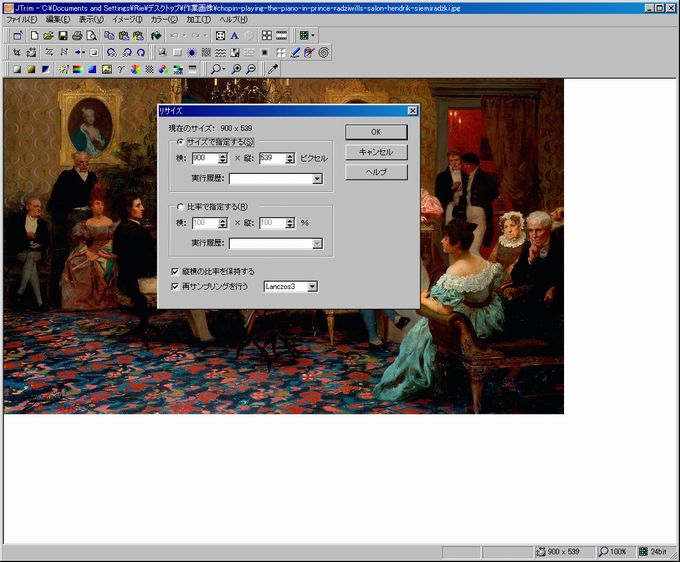This screenshot has width=680, height=562.
Task: Select '比率で指定する(R)' radio button
Action: 180,207
